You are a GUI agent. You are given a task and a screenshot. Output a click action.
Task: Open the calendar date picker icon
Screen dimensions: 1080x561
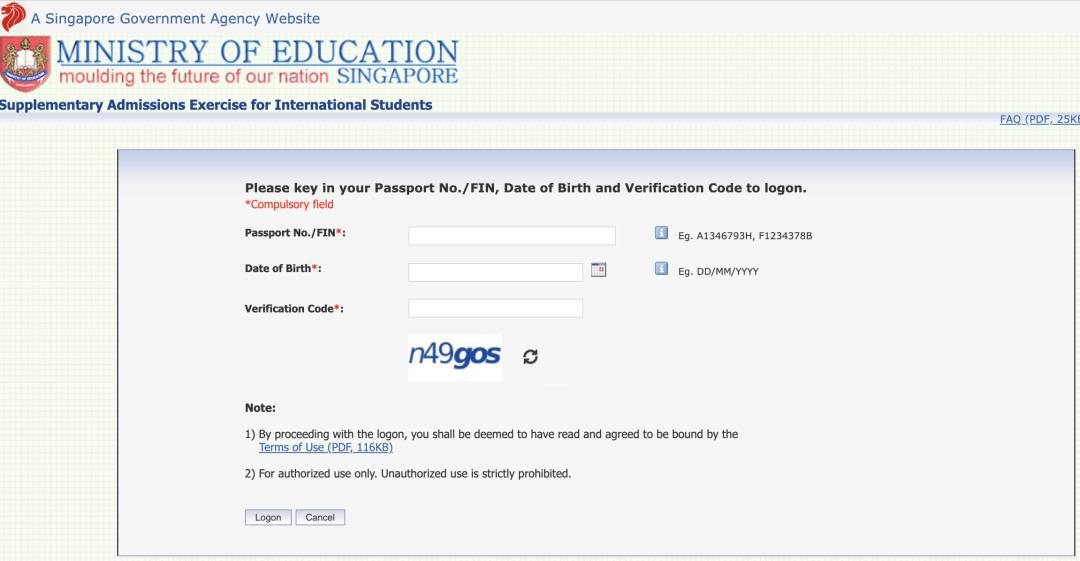[599, 270]
